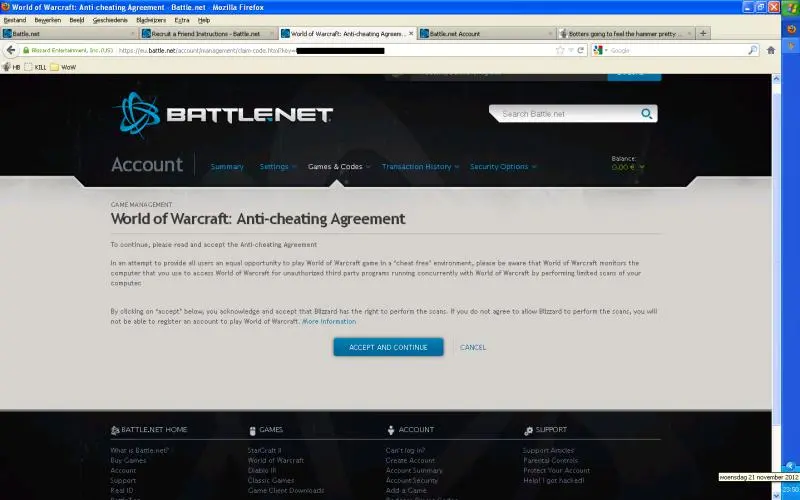This screenshot has height=500, width=800.
Task: Open the KILL bookmark
Action: (35, 67)
